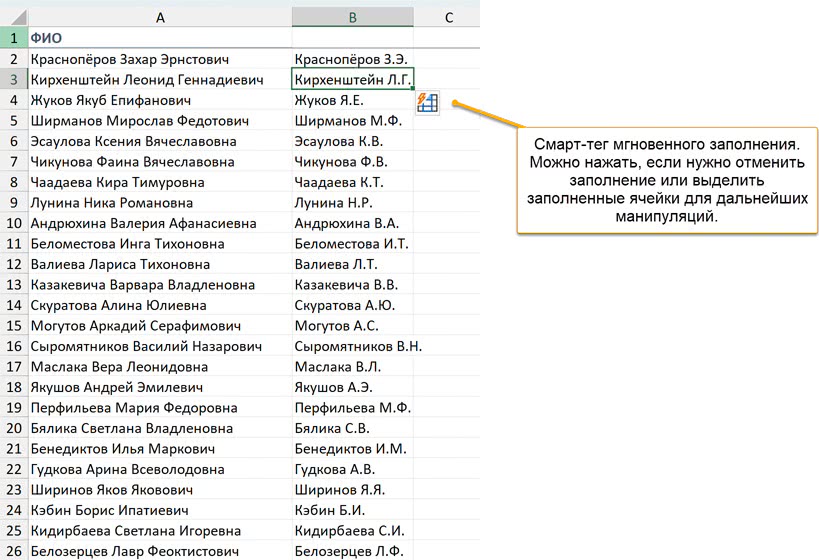Viewport: 819px width, 560px height.
Task: Select cell Маслака Вера Леонидовна
Action: pyautogui.click(x=160, y=367)
